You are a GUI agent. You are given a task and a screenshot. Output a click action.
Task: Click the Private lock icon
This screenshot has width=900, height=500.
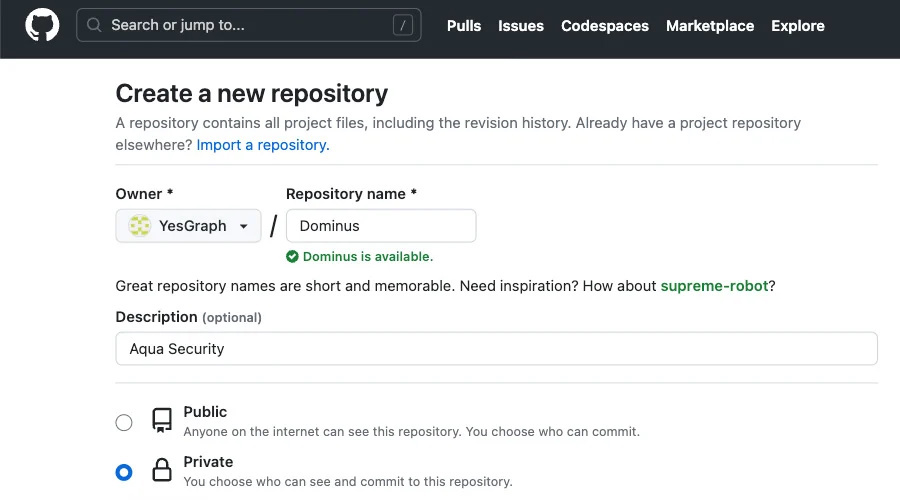tap(162, 470)
